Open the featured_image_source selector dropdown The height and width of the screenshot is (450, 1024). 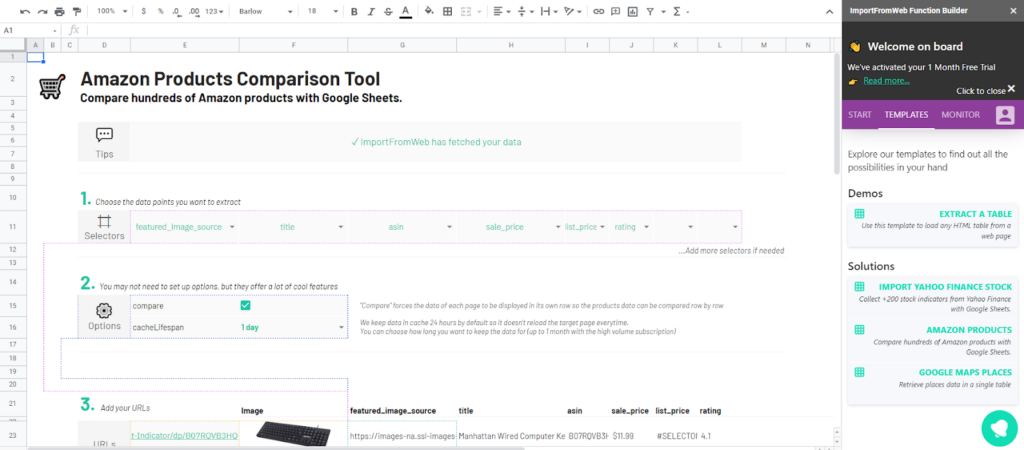232,227
